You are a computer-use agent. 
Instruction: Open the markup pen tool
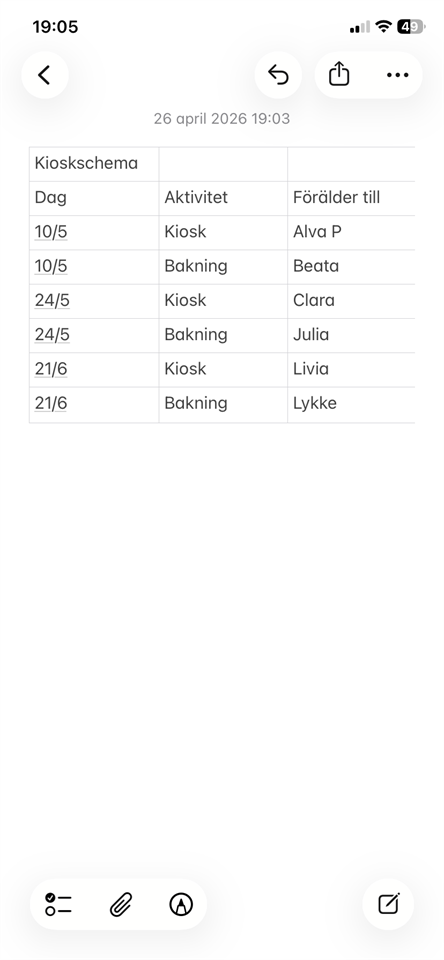(x=181, y=904)
